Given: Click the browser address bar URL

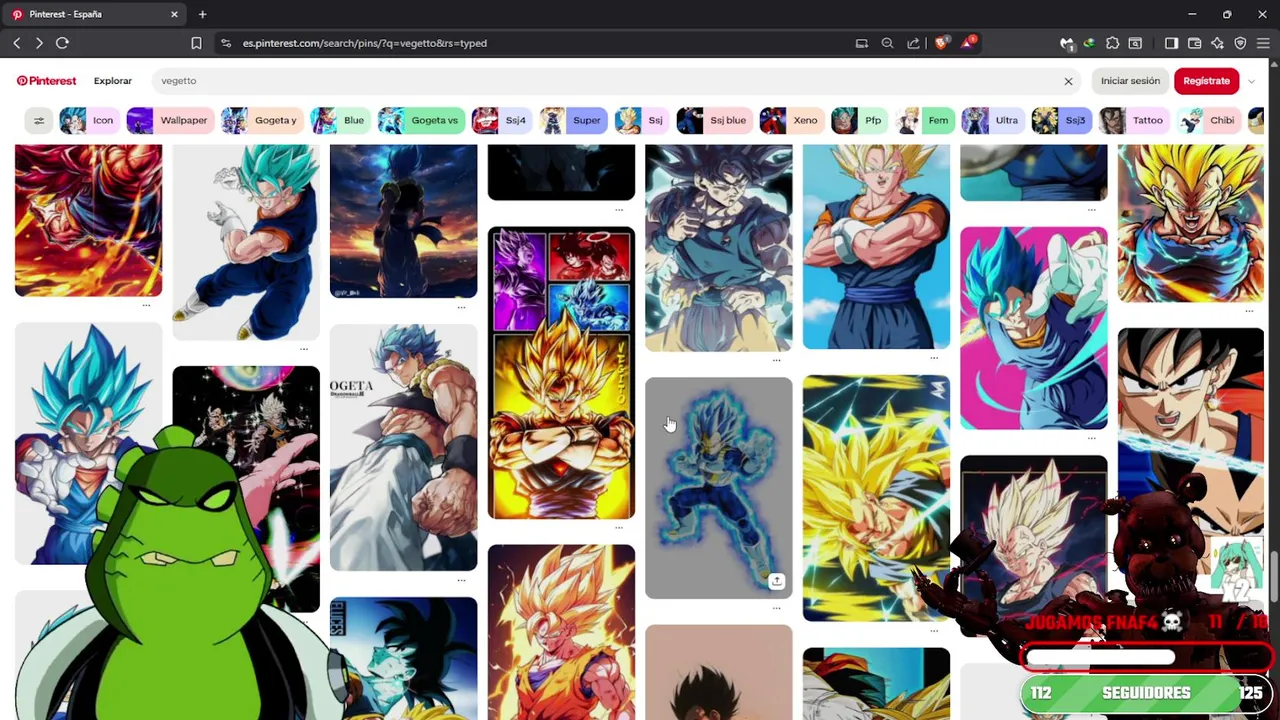Looking at the screenshot, I should [364, 43].
